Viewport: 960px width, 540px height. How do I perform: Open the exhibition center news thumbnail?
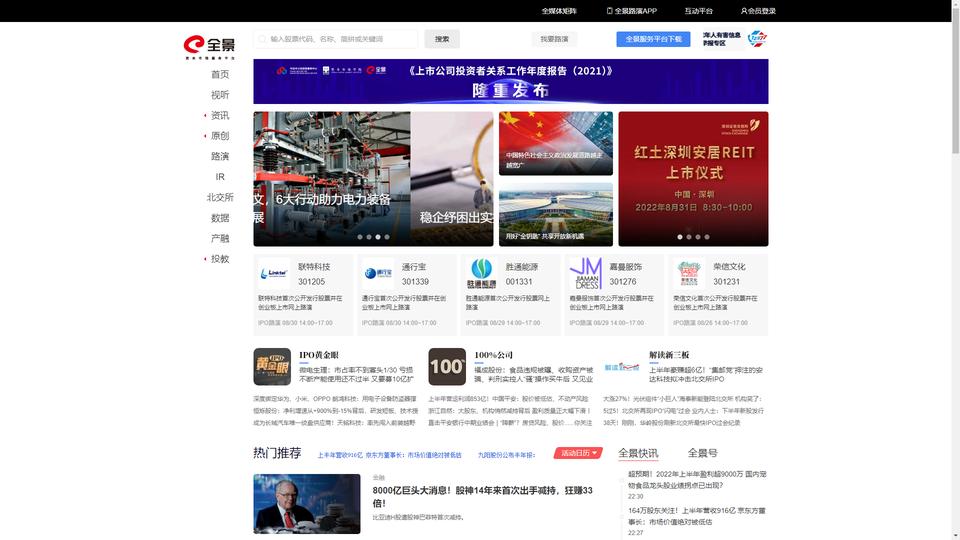(556, 214)
